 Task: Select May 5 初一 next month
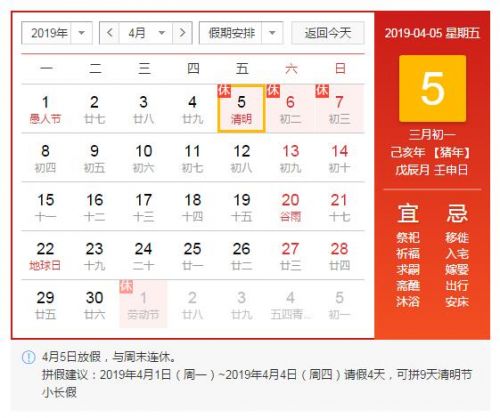[x=339, y=305]
